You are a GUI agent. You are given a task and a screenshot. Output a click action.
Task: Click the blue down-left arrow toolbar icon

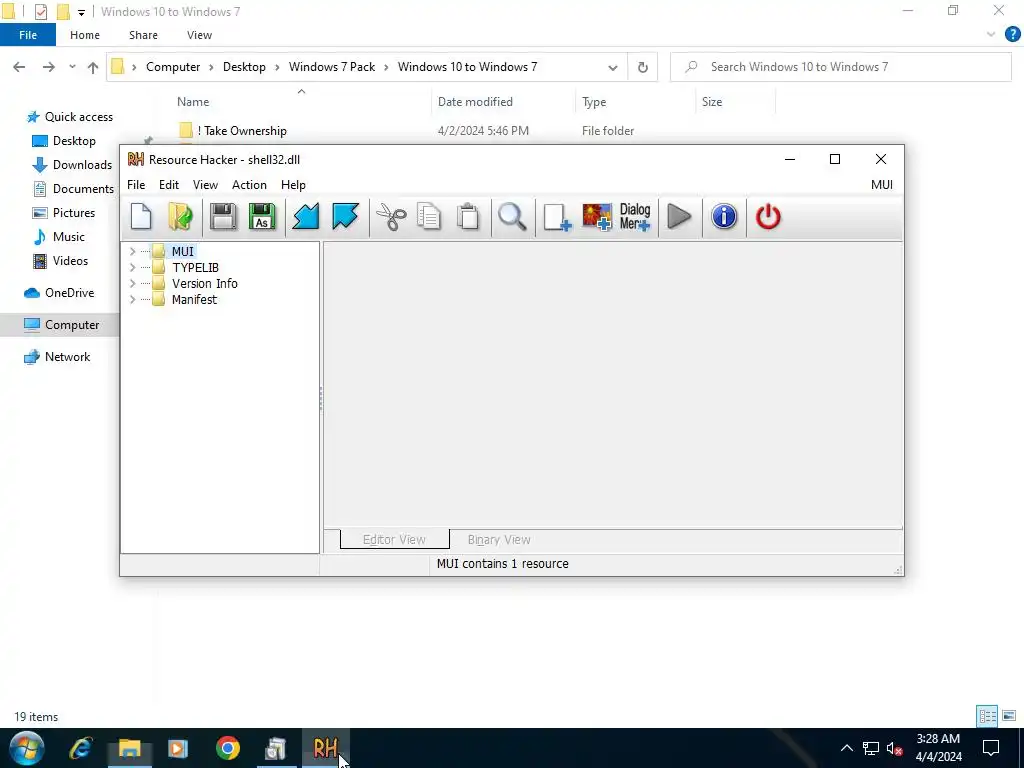(306, 217)
